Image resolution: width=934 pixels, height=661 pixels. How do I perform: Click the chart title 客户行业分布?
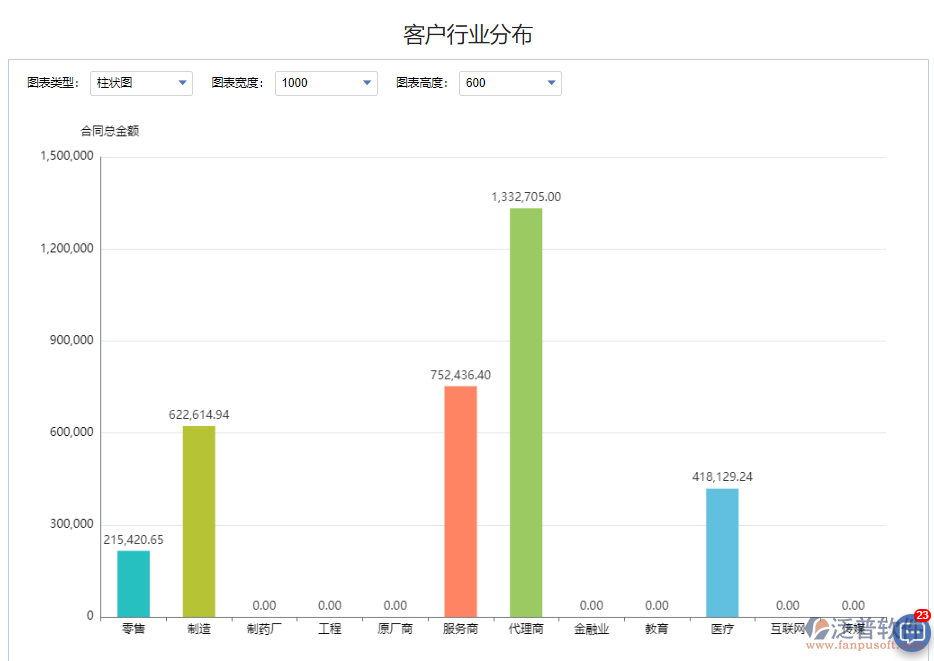point(466,33)
